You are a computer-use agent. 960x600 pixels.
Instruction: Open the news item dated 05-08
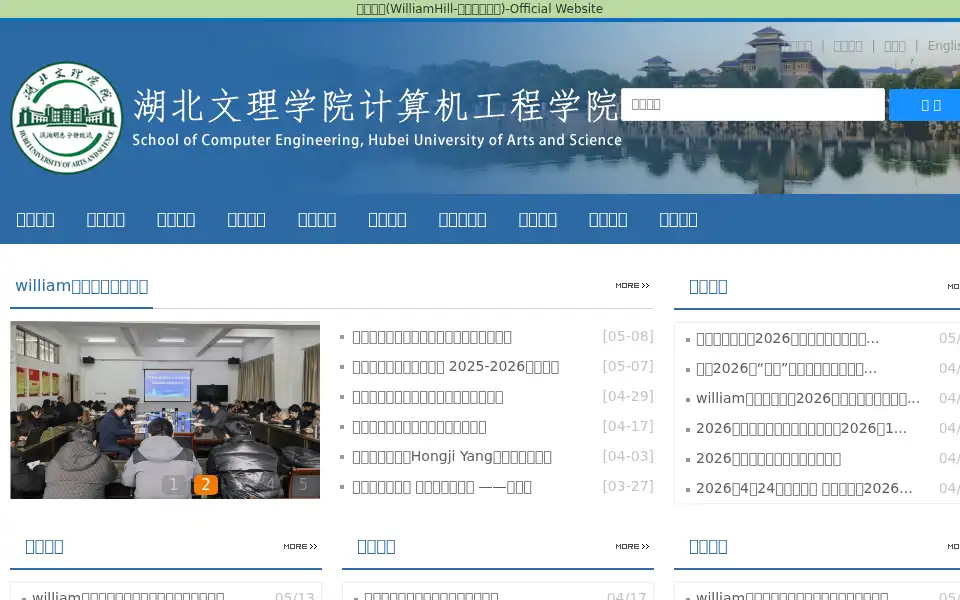point(432,337)
